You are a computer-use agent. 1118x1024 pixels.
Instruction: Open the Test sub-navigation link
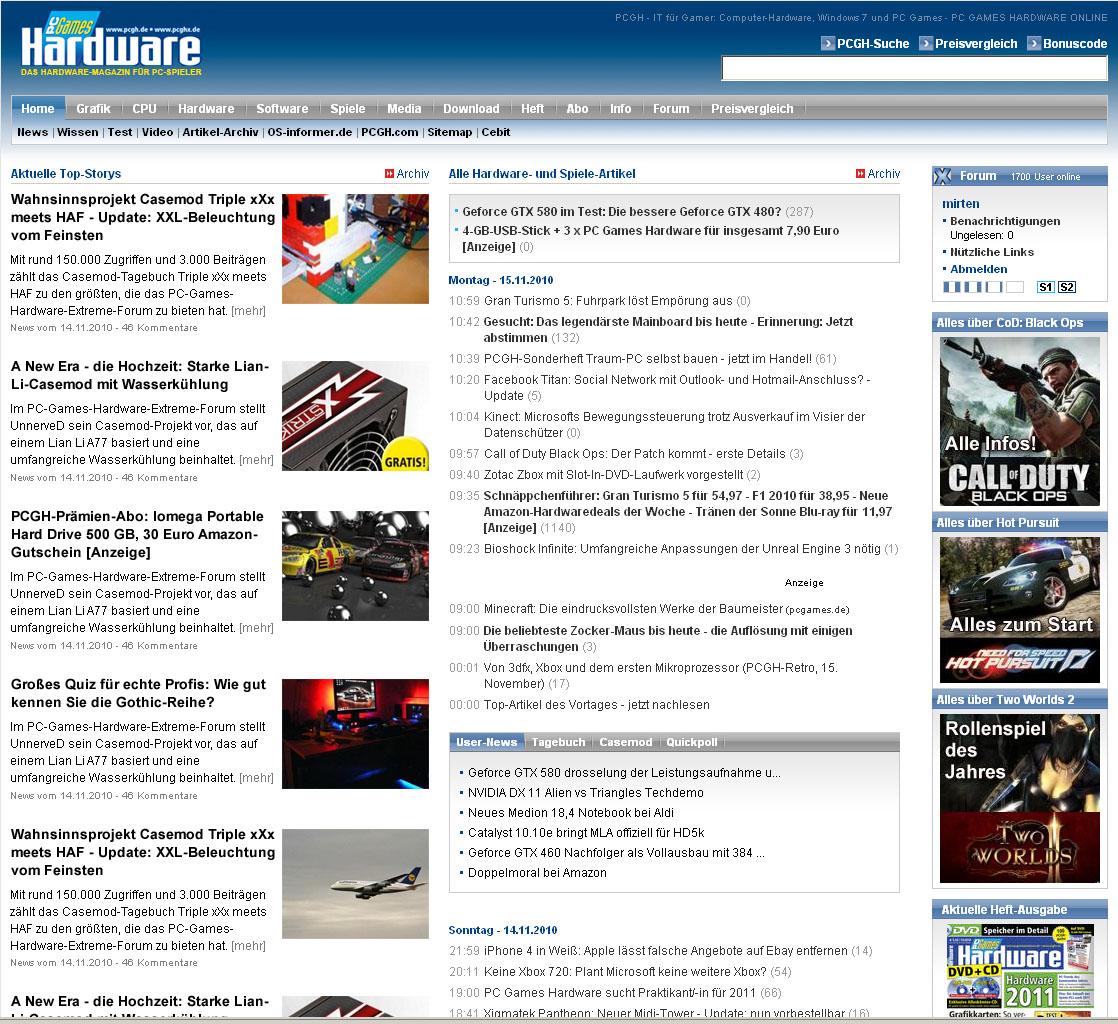120,132
